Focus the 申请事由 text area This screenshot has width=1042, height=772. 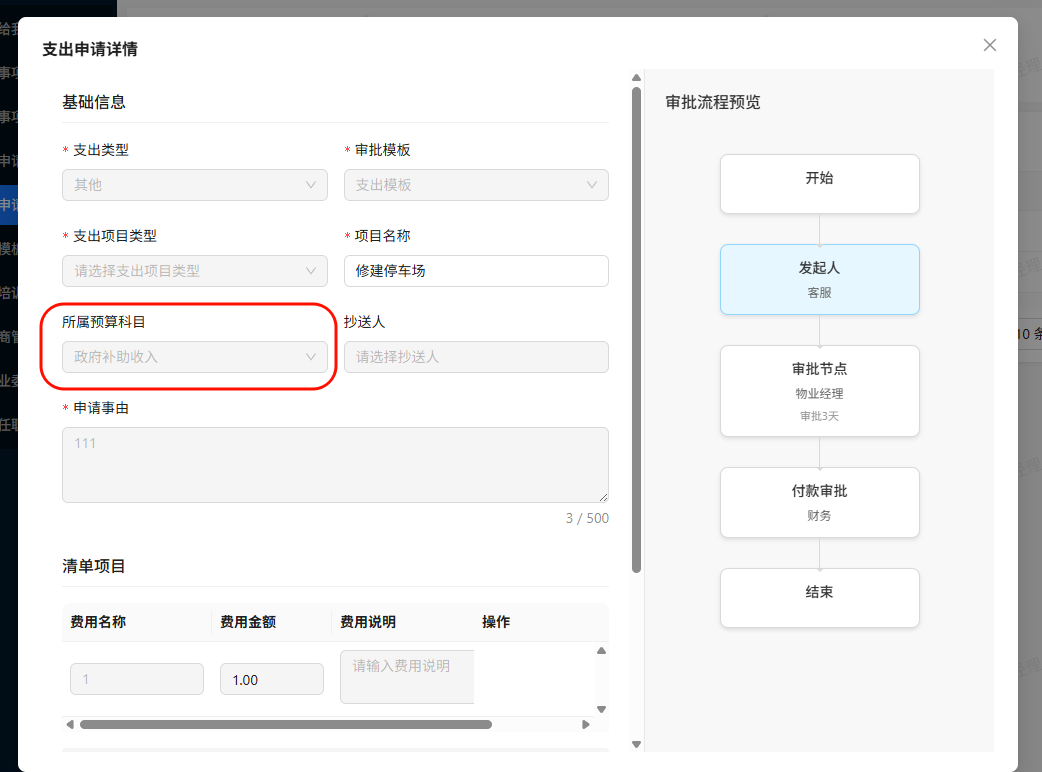coord(335,464)
